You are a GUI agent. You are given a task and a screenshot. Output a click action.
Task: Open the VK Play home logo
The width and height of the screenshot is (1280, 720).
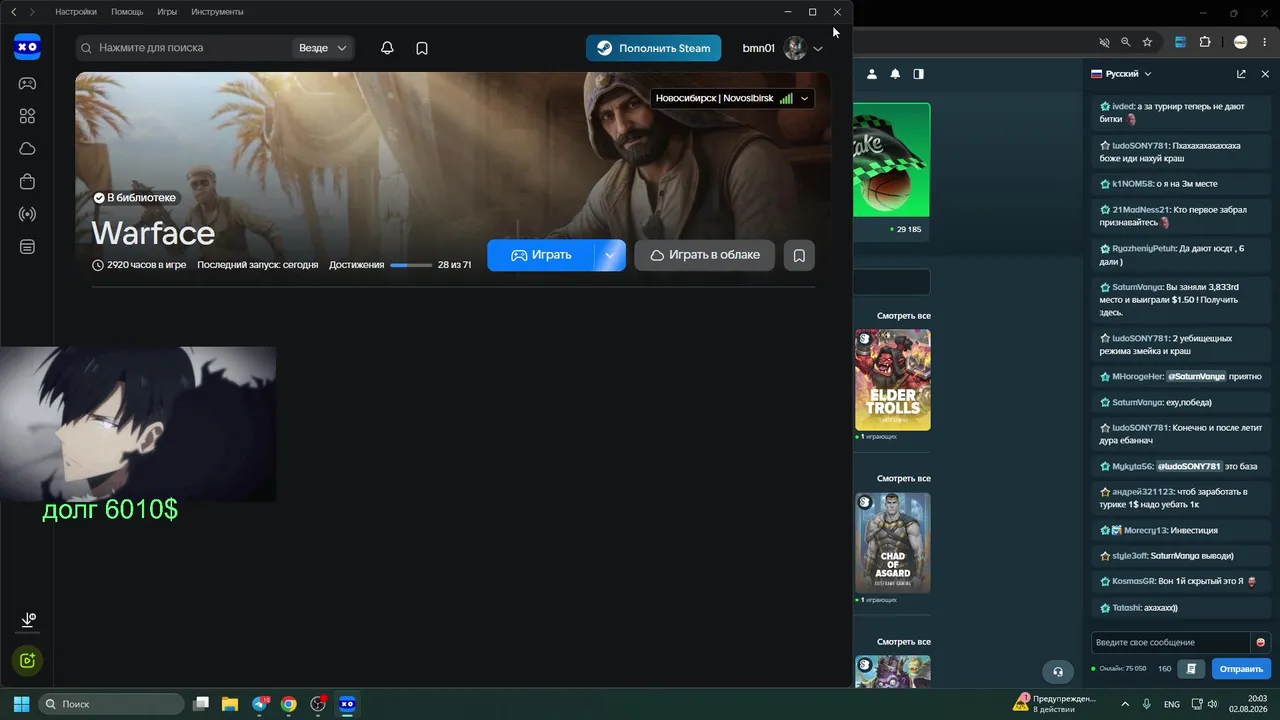coord(27,46)
